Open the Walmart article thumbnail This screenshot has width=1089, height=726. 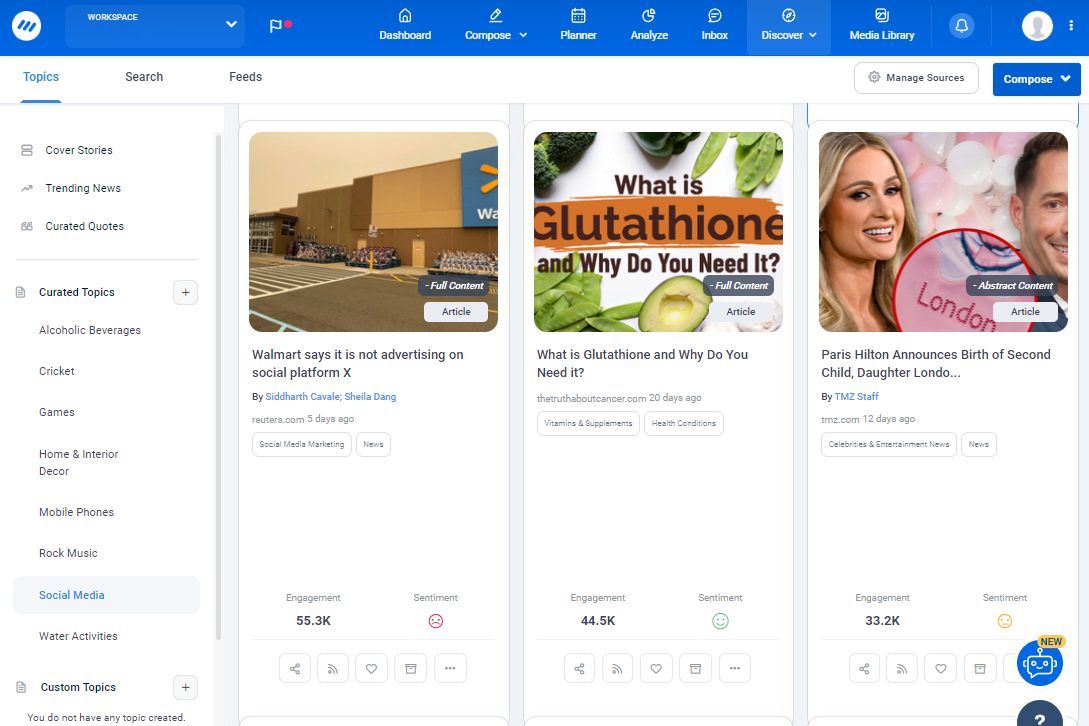(x=374, y=232)
